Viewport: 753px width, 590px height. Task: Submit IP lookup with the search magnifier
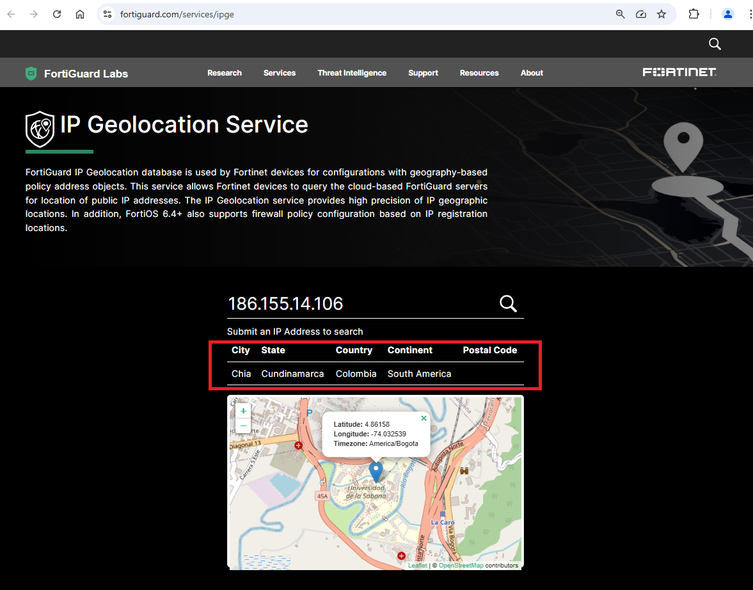(x=508, y=303)
